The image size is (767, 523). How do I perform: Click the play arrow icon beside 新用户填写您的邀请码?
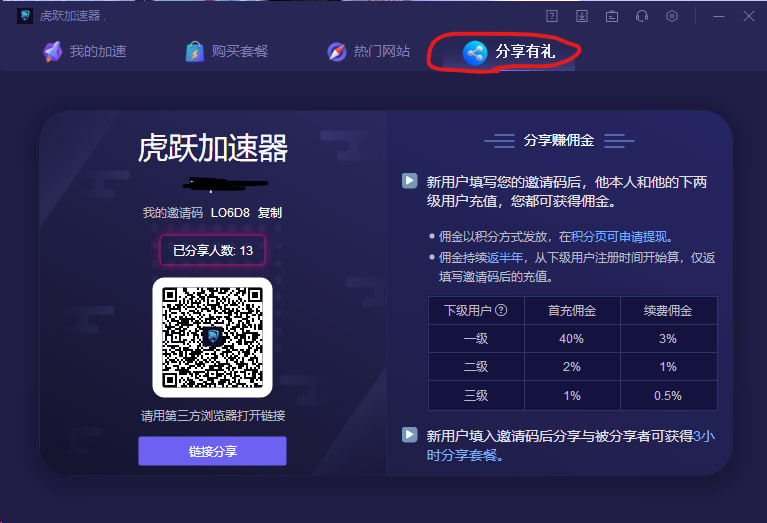click(409, 181)
